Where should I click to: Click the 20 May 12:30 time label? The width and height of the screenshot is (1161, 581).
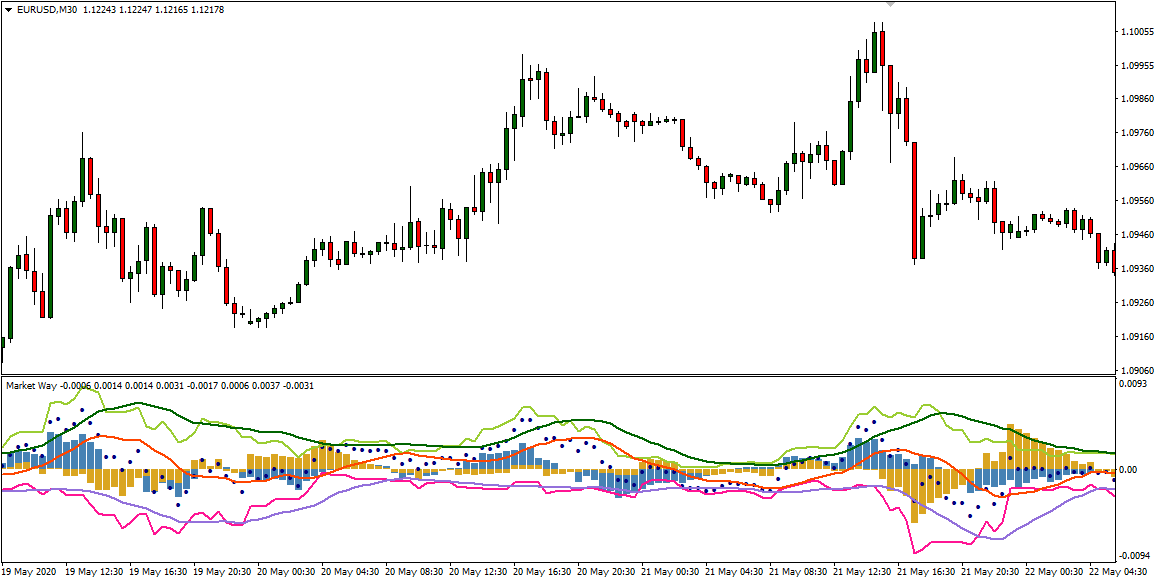click(481, 572)
